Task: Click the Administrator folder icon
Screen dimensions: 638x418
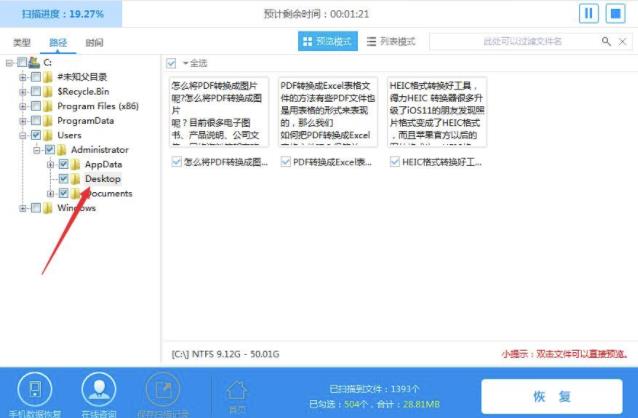Action: (x=62, y=150)
